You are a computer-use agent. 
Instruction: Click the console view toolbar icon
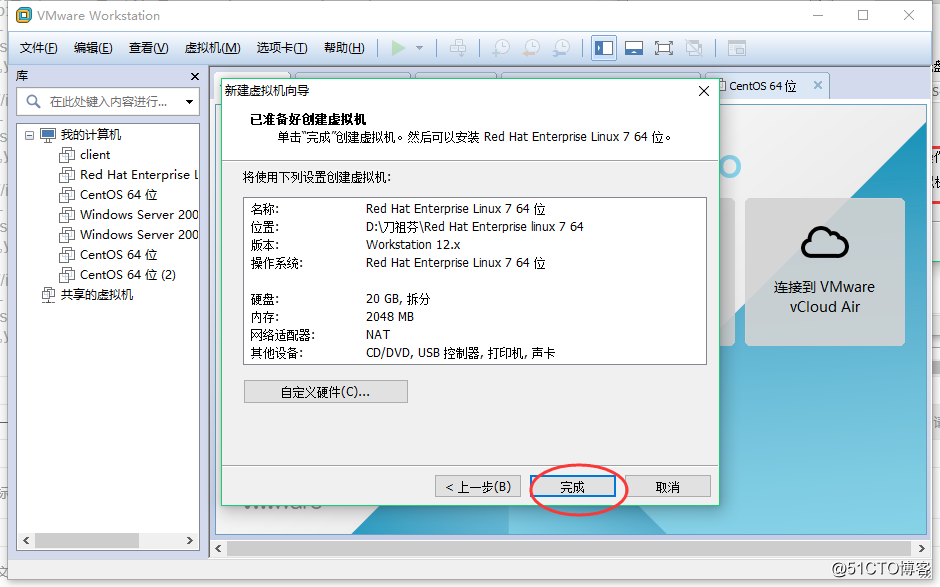736,48
